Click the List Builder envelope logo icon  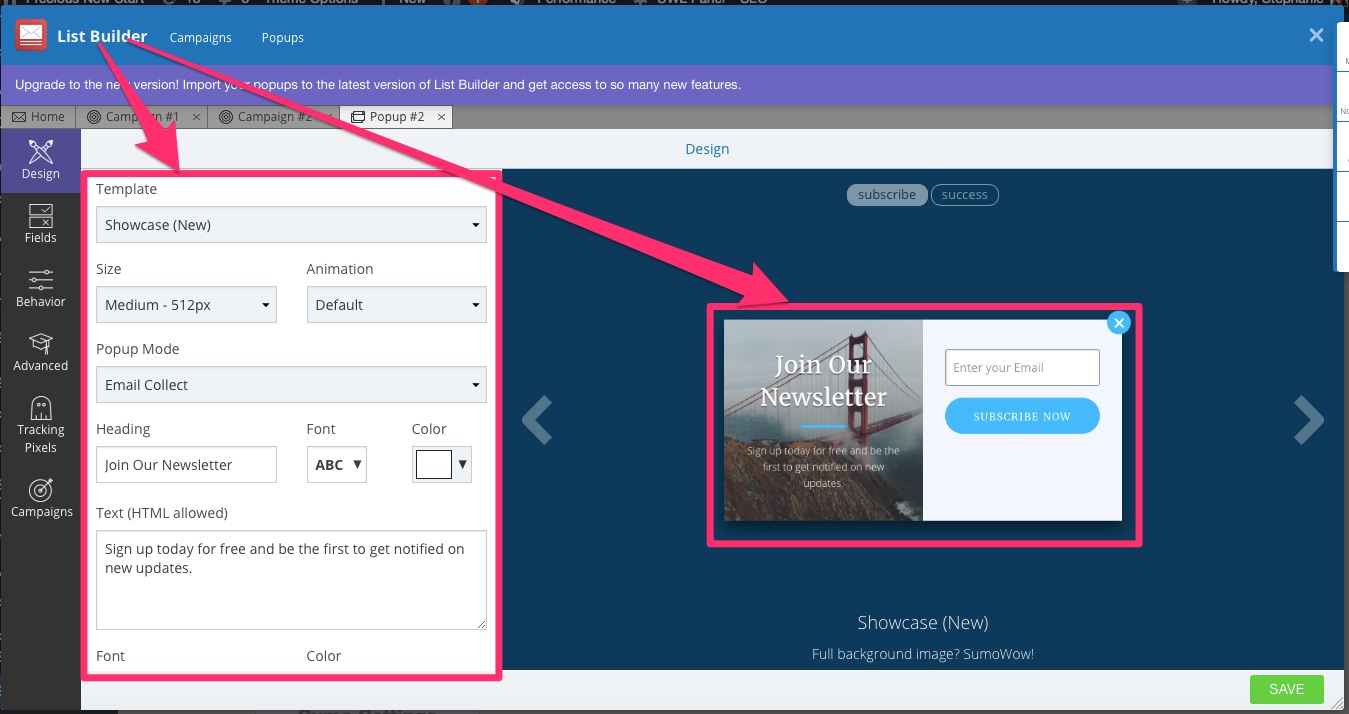(x=31, y=36)
